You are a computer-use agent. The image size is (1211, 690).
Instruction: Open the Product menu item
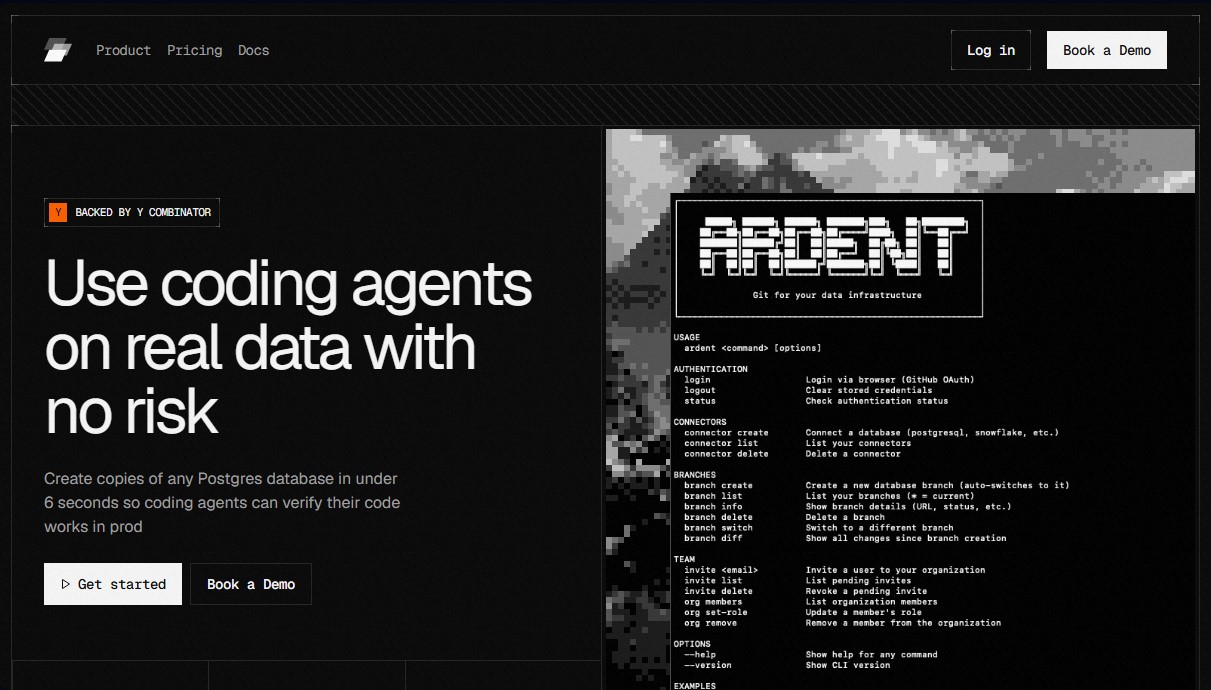click(123, 50)
